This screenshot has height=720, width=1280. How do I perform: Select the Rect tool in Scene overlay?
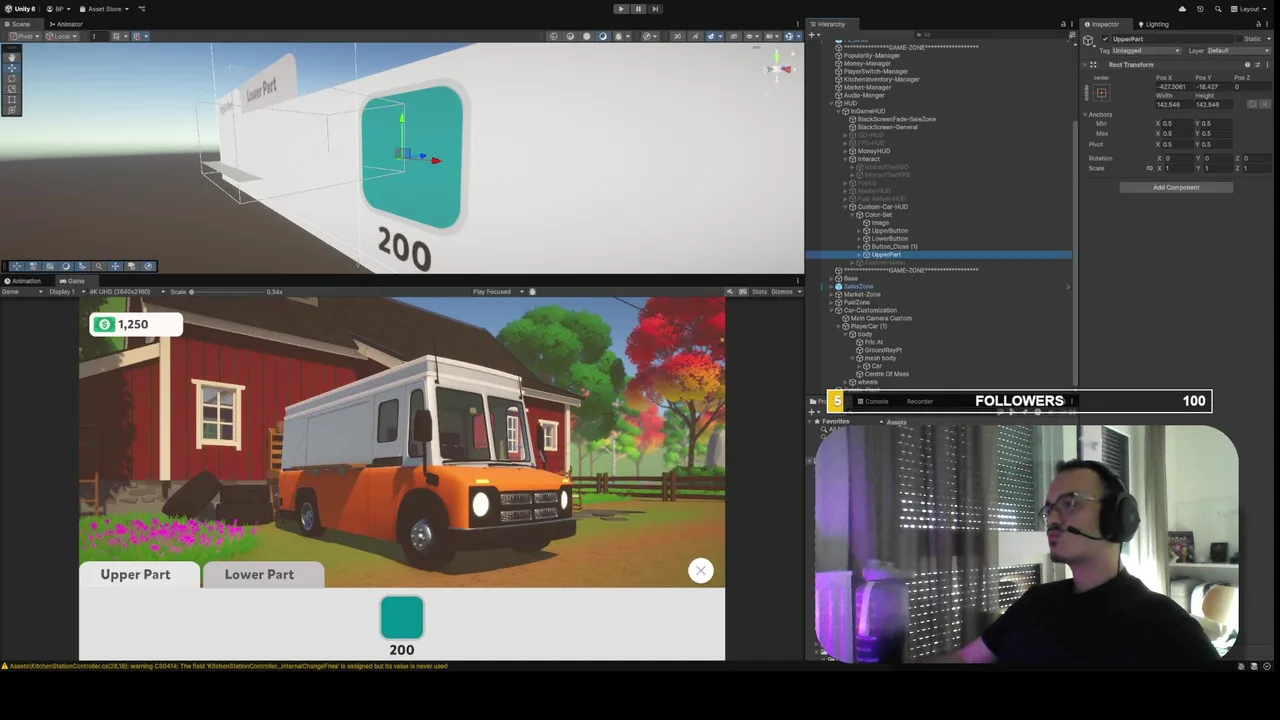11,100
